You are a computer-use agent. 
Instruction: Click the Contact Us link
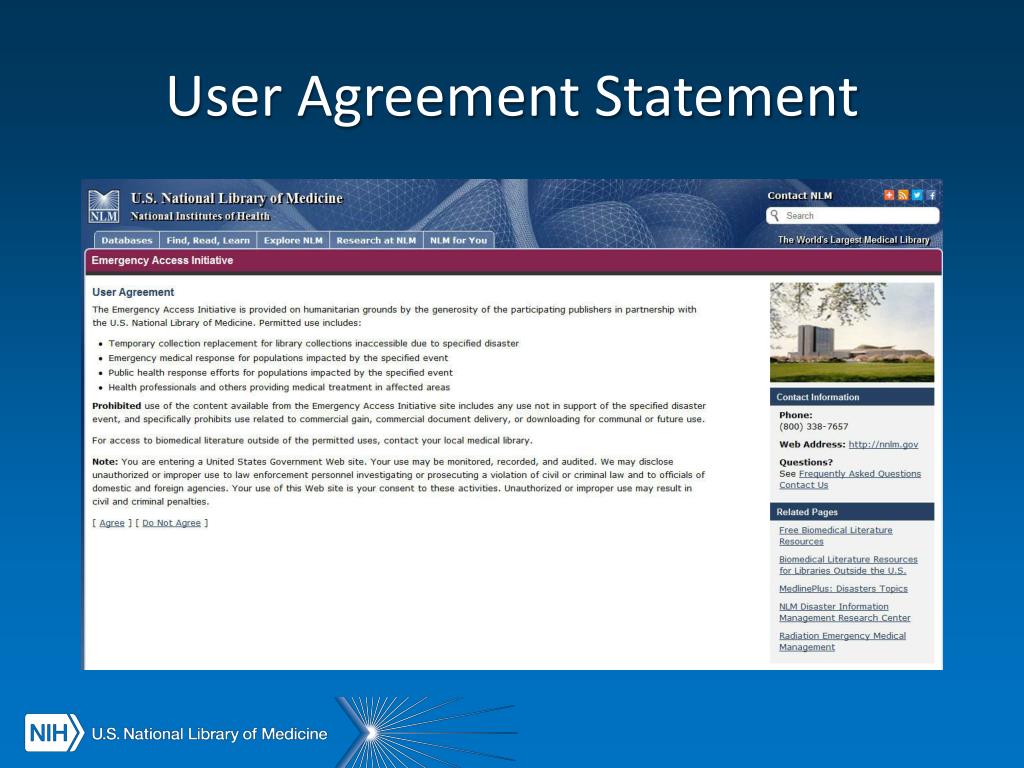point(803,485)
